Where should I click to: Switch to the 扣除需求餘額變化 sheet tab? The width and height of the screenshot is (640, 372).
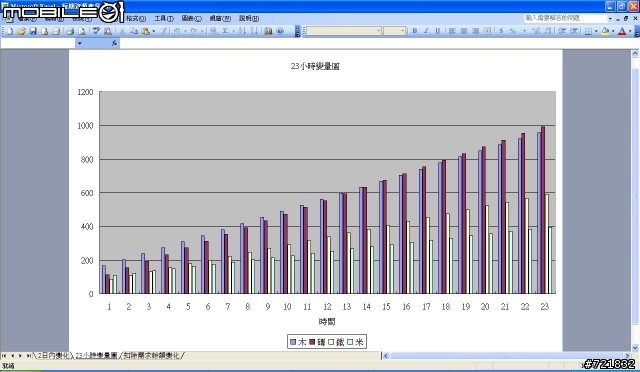click(x=151, y=355)
